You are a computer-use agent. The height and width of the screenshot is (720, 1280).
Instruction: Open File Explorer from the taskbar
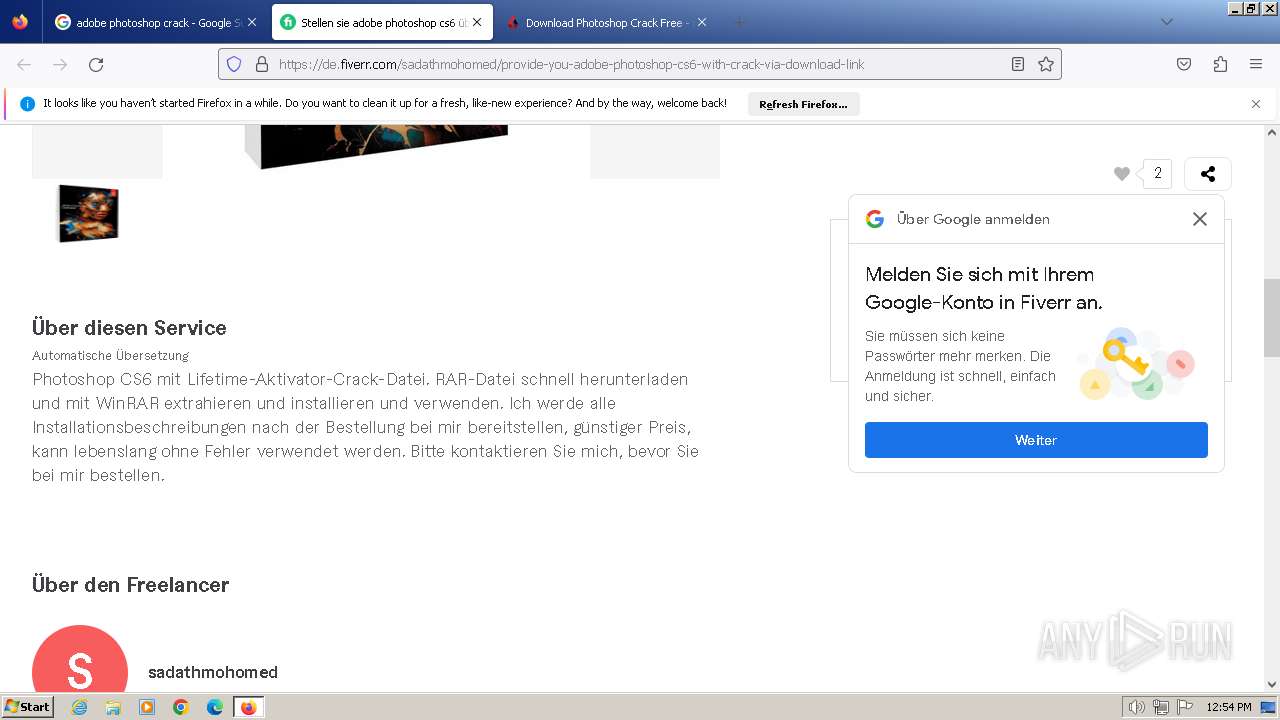tap(113, 707)
